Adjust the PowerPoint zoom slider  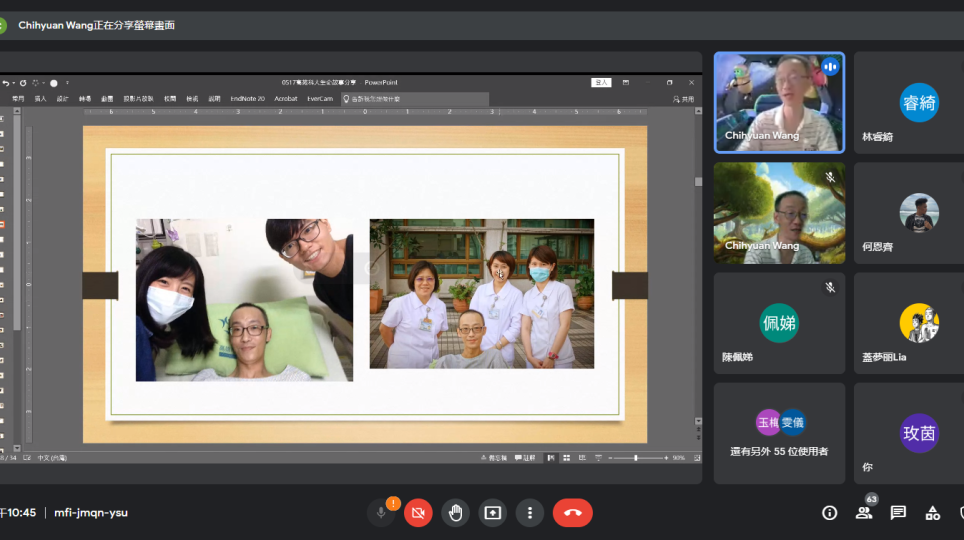pyautogui.click(x=636, y=458)
